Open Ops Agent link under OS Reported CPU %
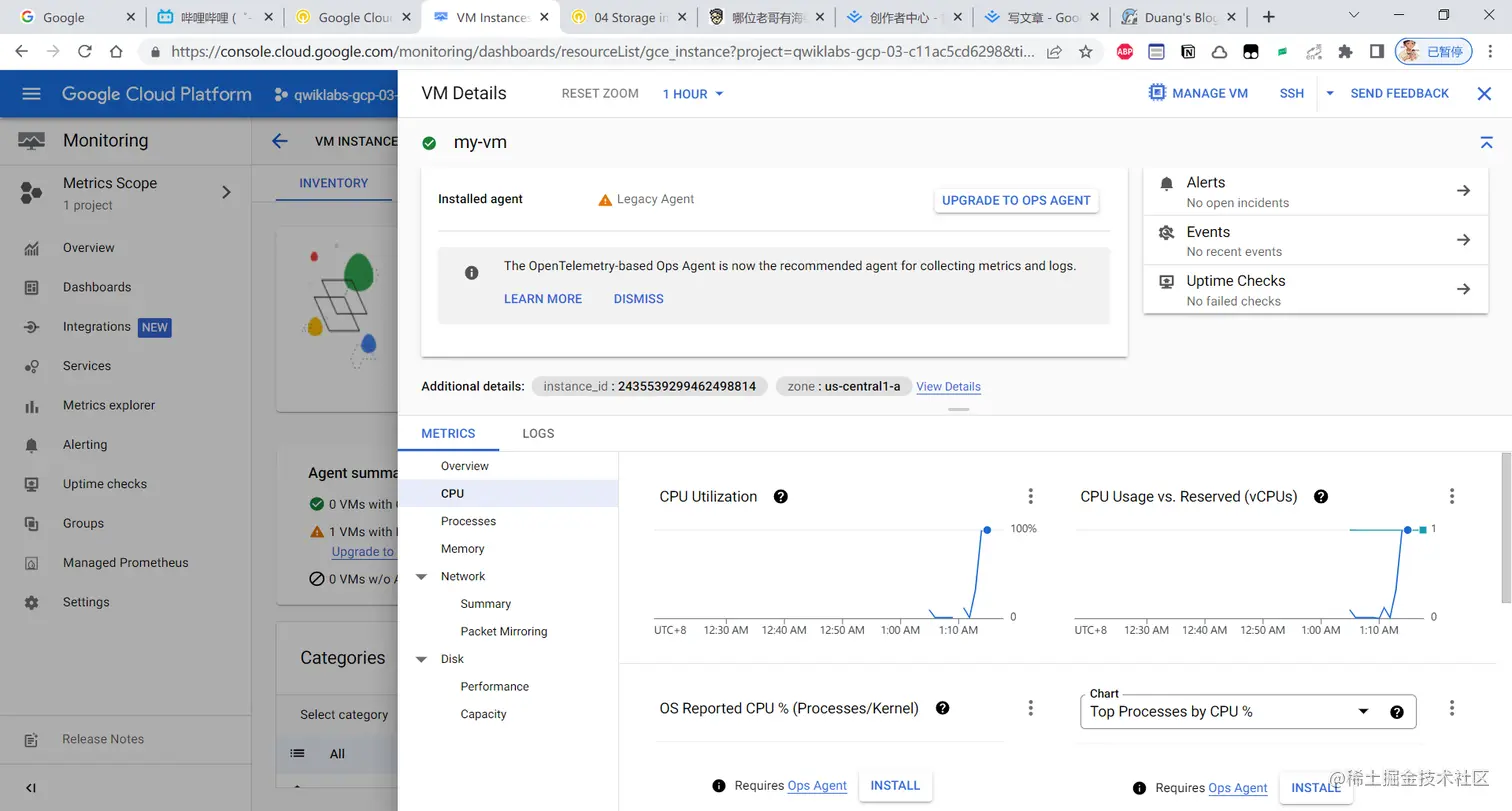 tap(817, 786)
